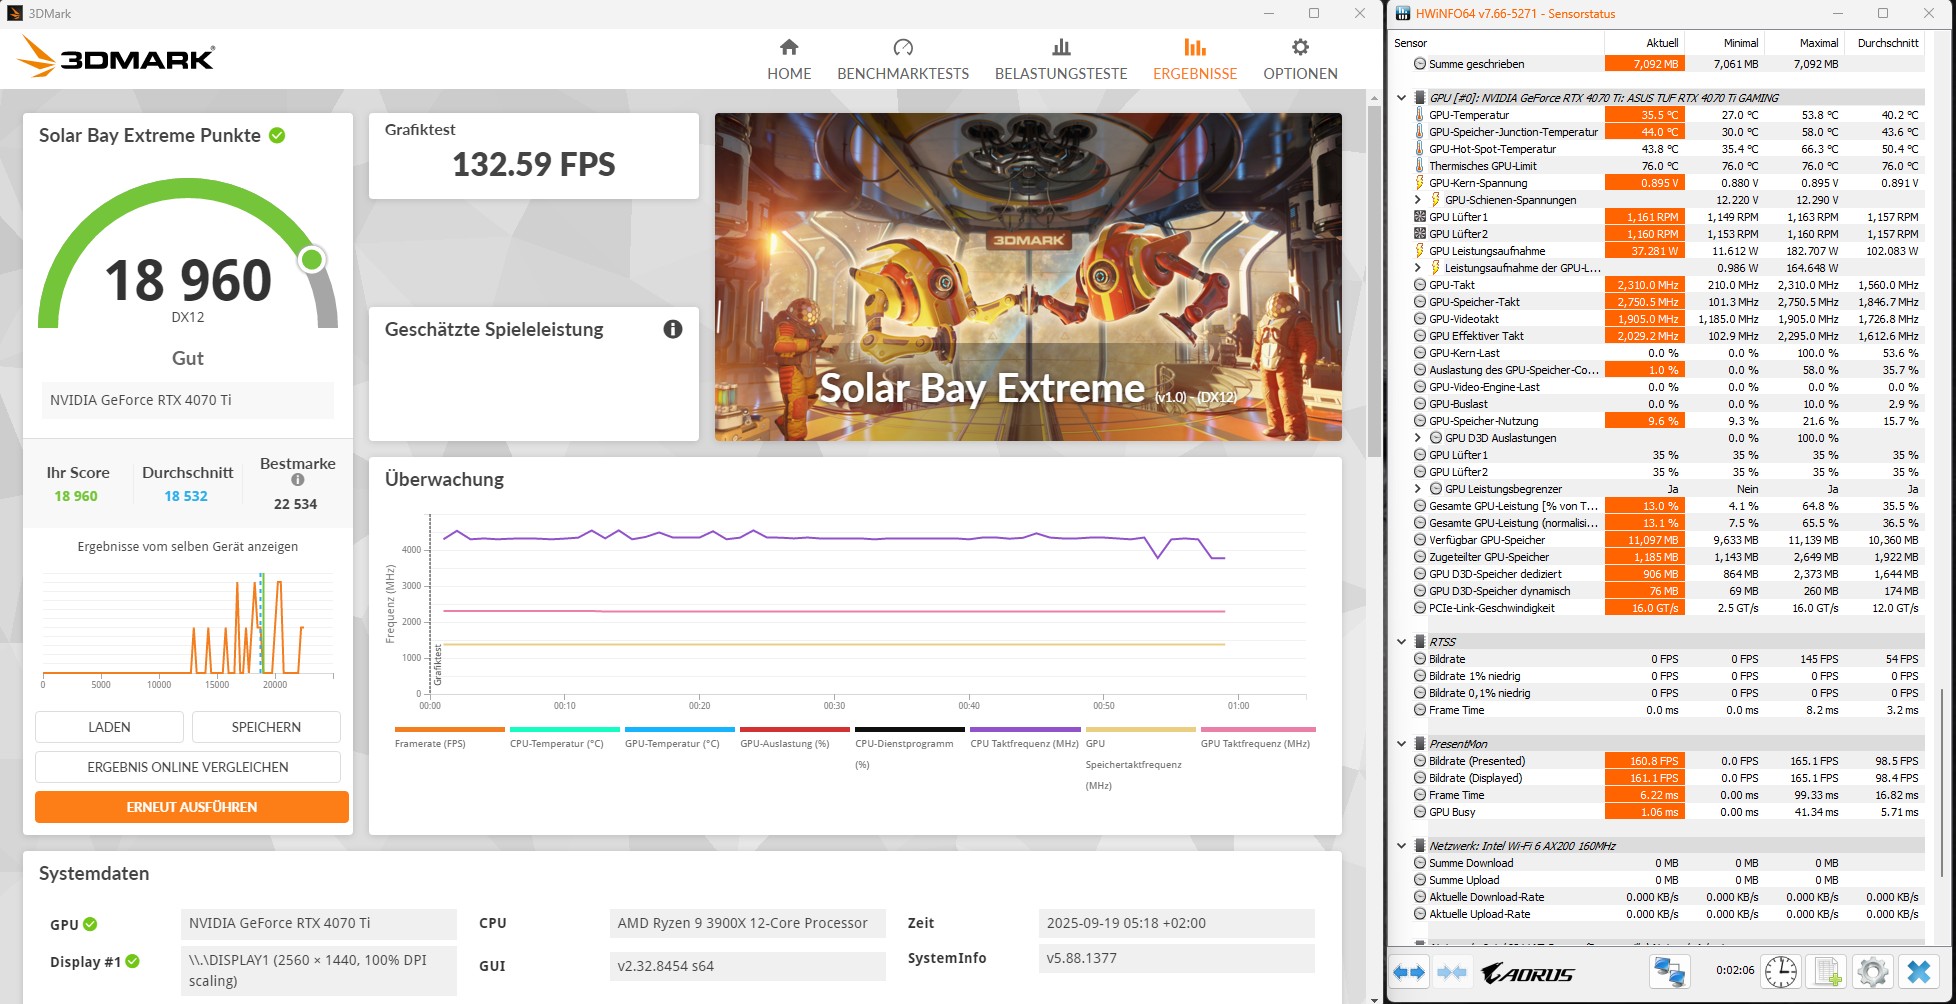Open the OPTIONEN tab
1956x1004 pixels.
click(x=1300, y=60)
